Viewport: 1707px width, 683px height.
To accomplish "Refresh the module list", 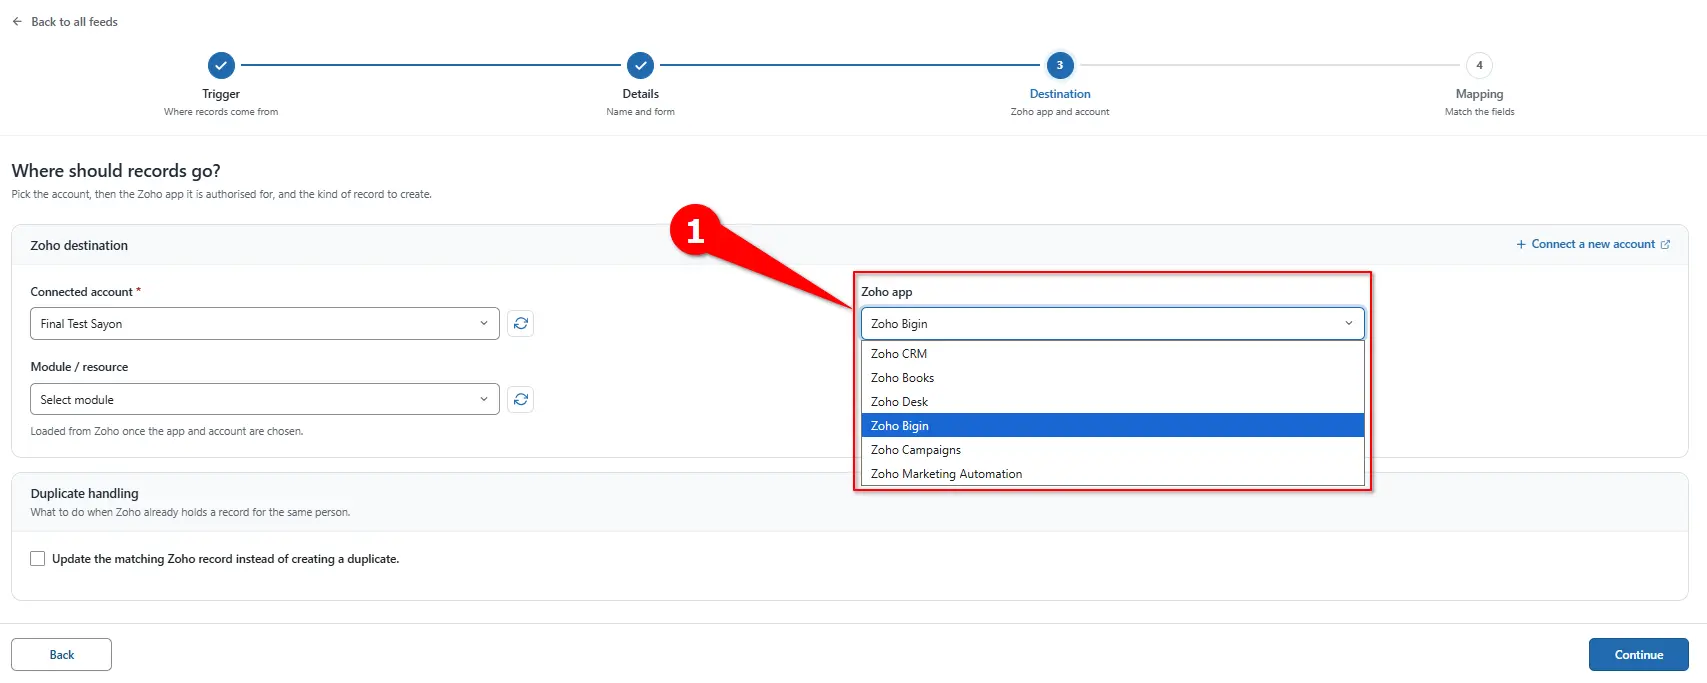I will tap(520, 400).
